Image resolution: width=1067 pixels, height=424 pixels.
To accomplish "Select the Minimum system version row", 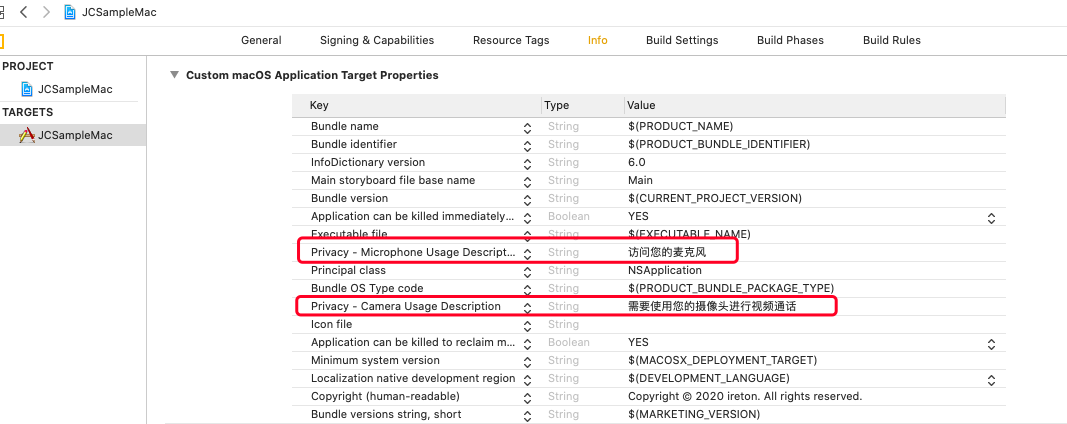I will (x=649, y=360).
